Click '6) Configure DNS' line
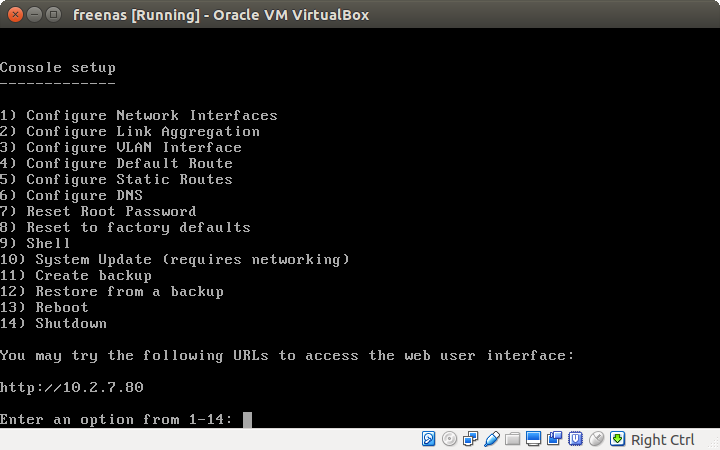Image resolution: width=720 pixels, height=450 pixels. (x=71, y=196)
